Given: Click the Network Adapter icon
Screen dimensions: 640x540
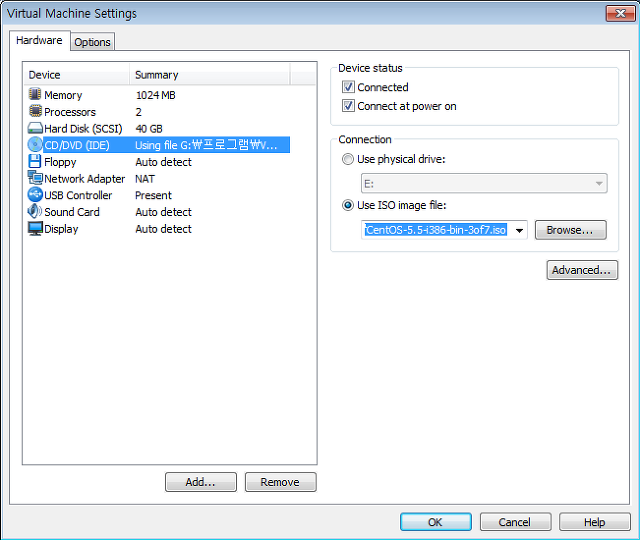Looking at the screenshot, I should pos(35,178).
